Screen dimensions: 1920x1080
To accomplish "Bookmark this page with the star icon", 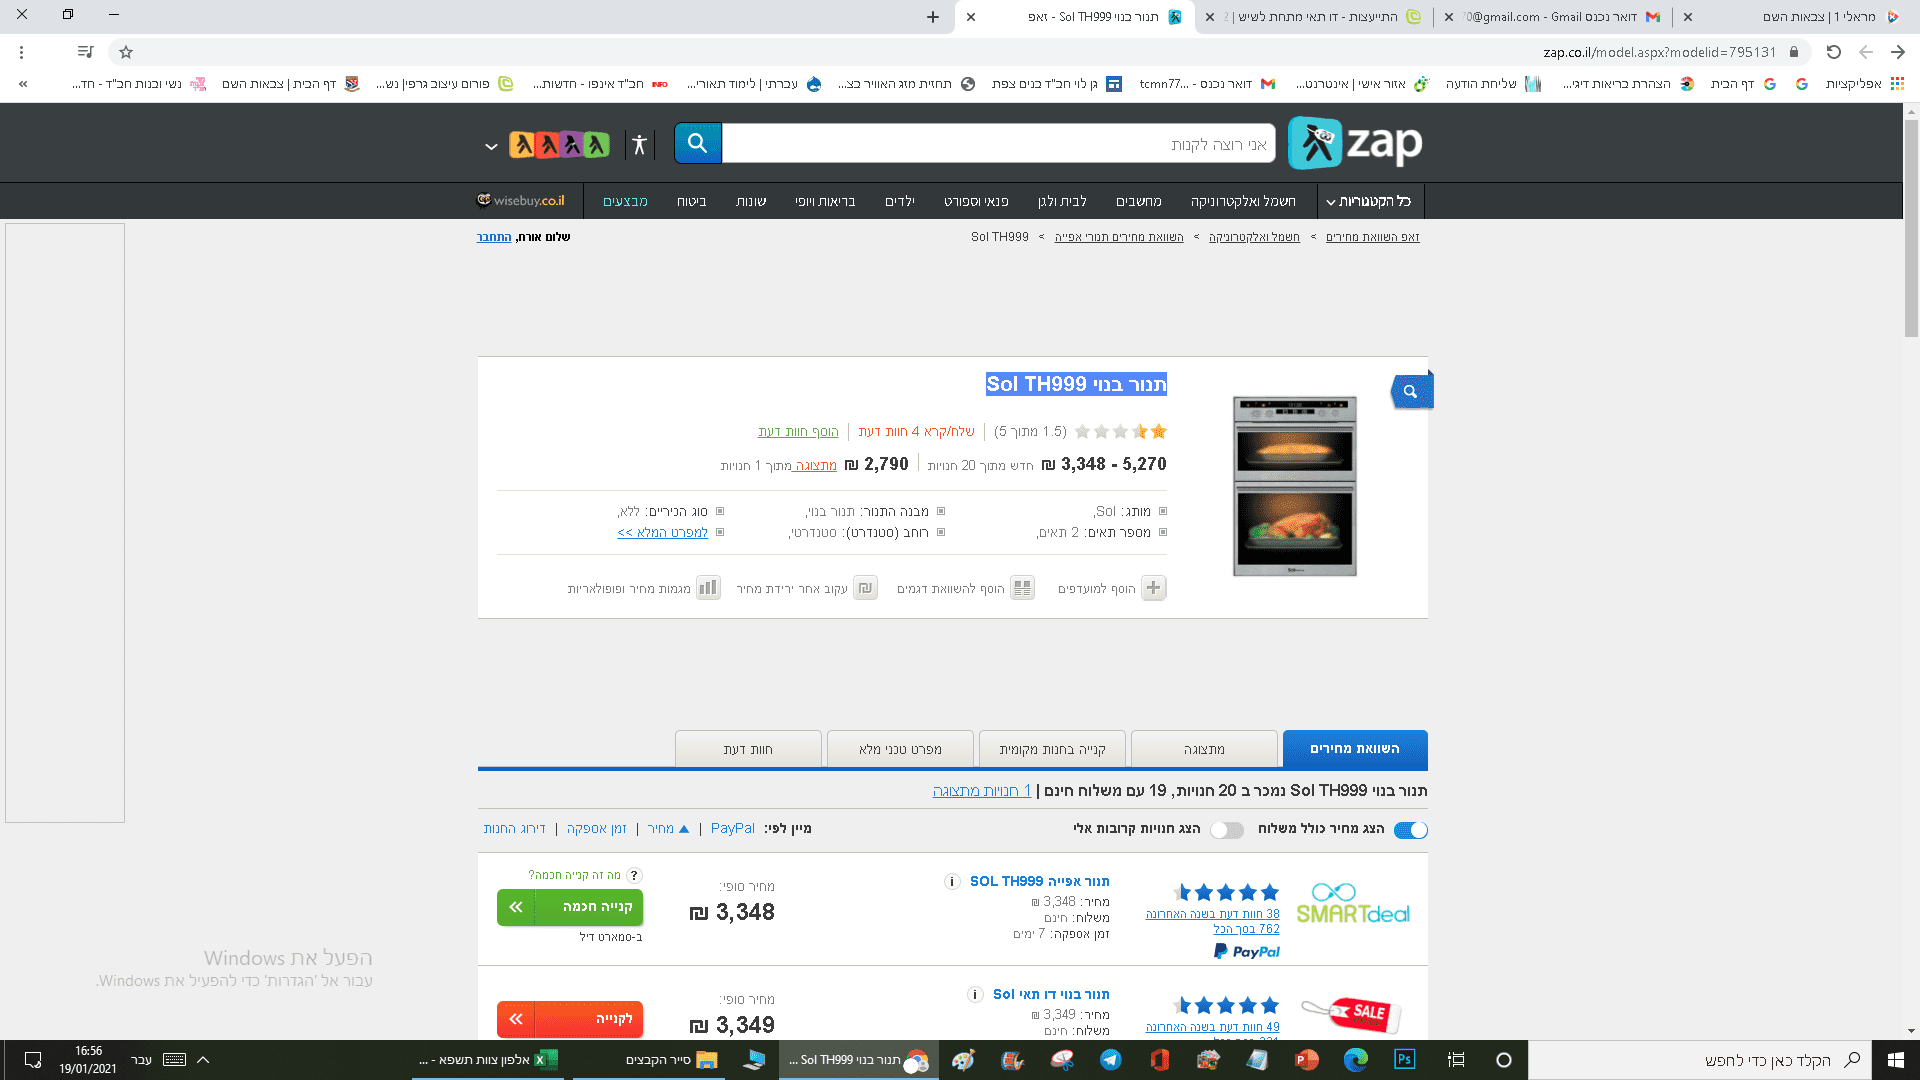I will 126,52.
